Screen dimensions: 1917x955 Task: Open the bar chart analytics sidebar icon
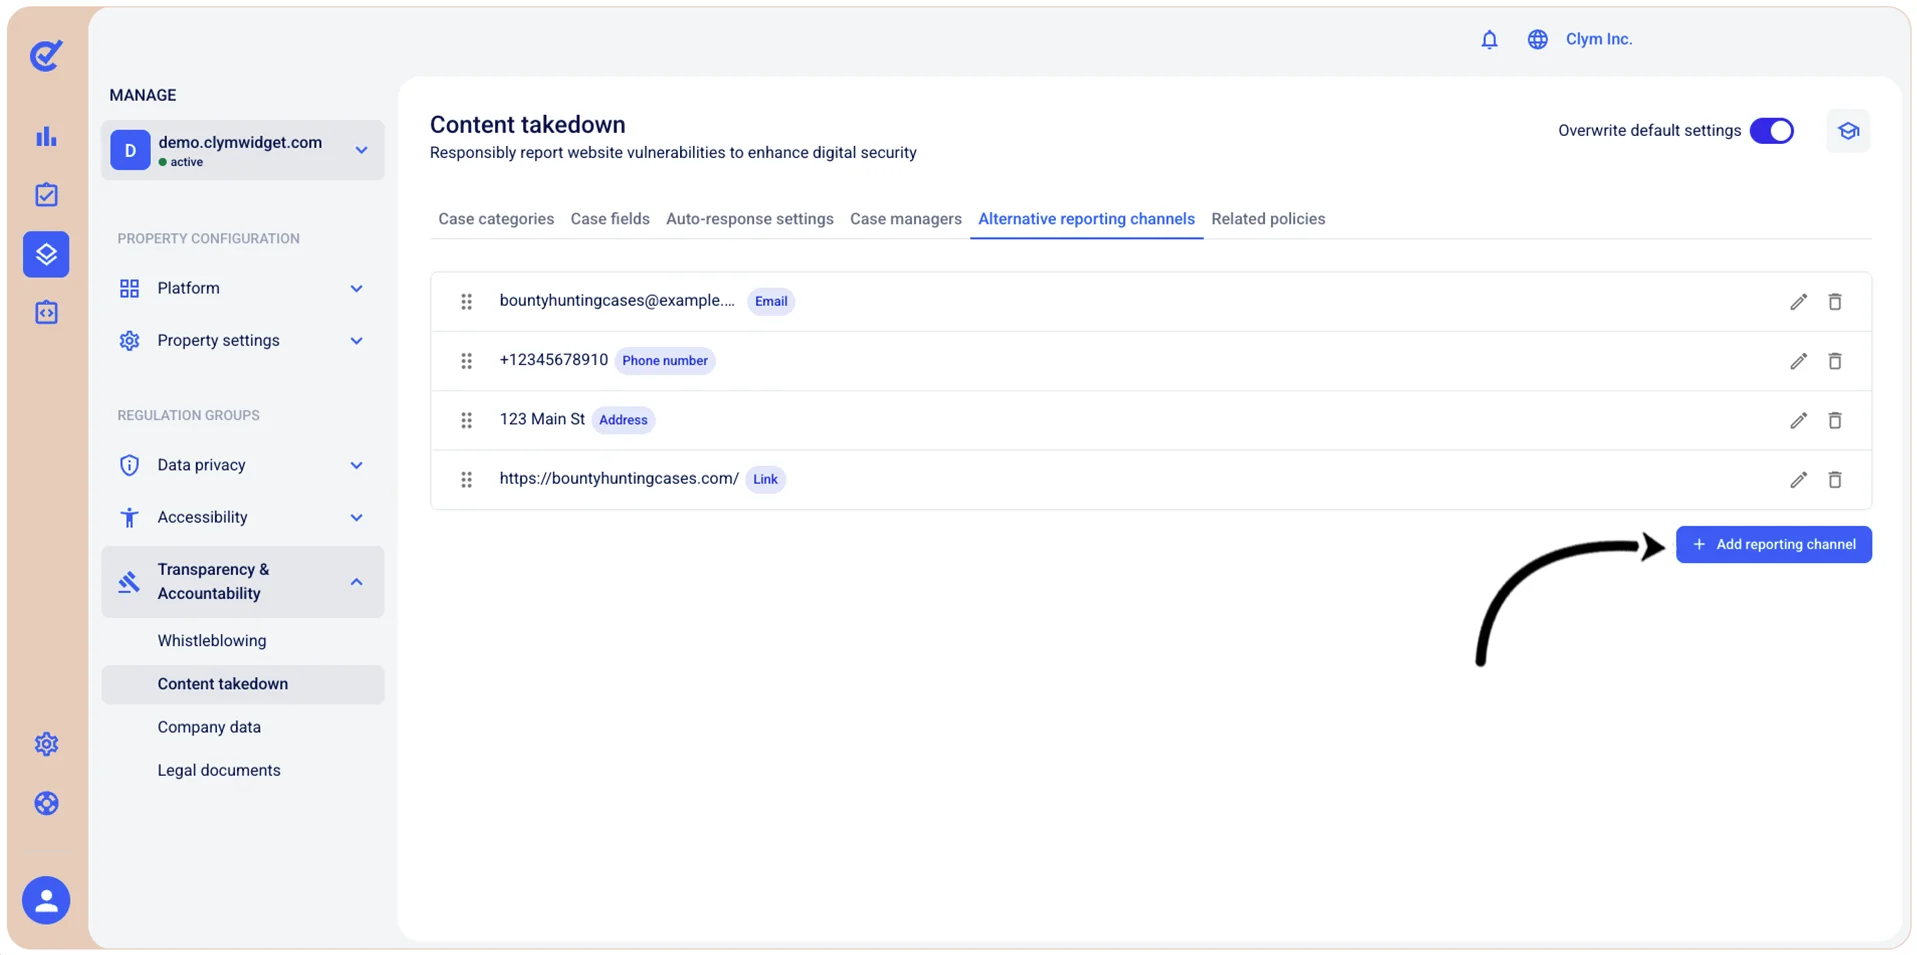(x=46, y=136)
